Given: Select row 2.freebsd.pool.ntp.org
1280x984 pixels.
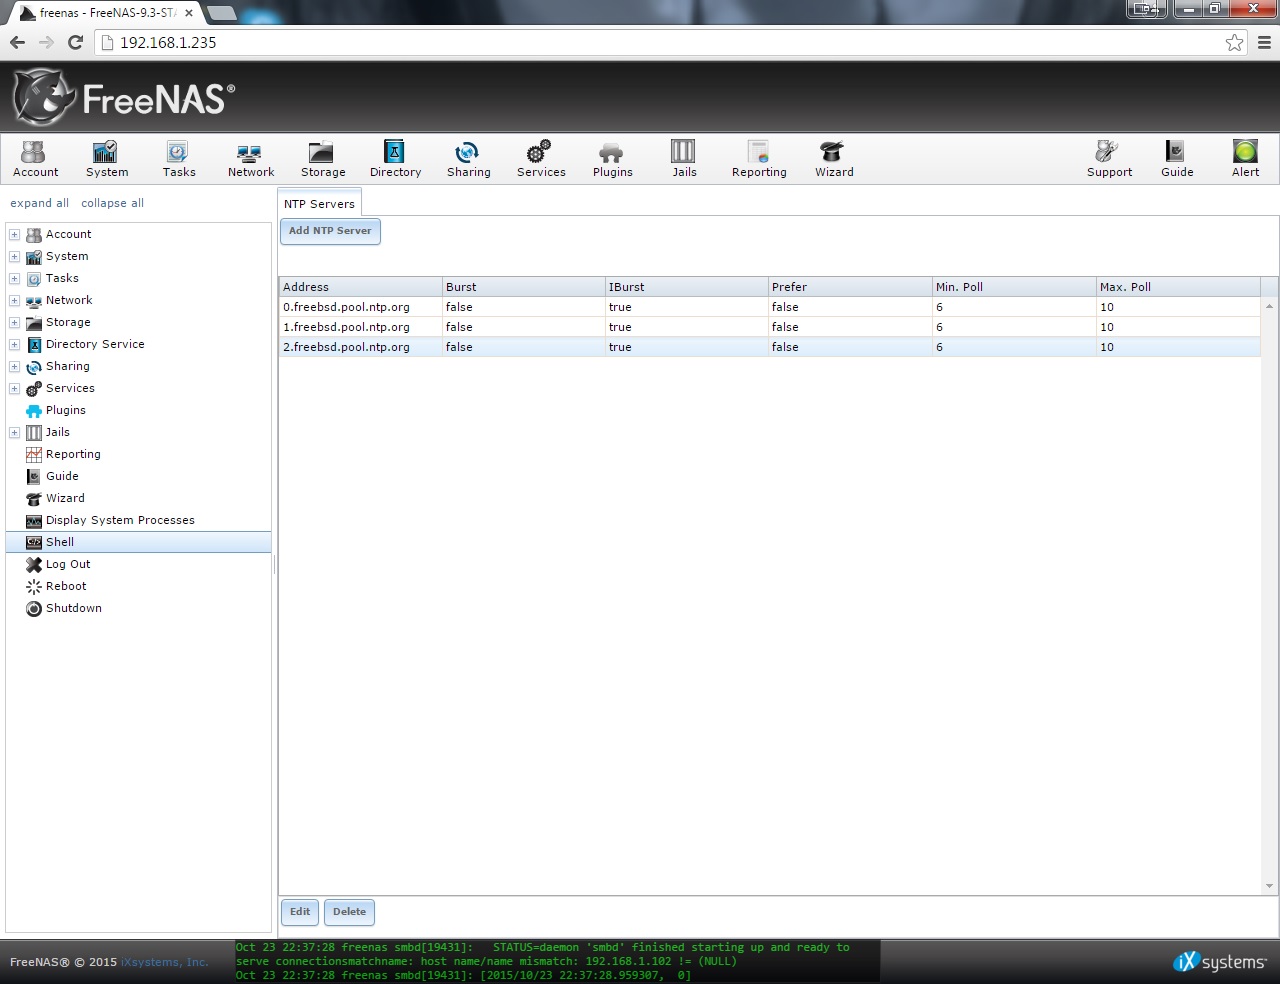Looking at the screenshot, I should 770,347.
